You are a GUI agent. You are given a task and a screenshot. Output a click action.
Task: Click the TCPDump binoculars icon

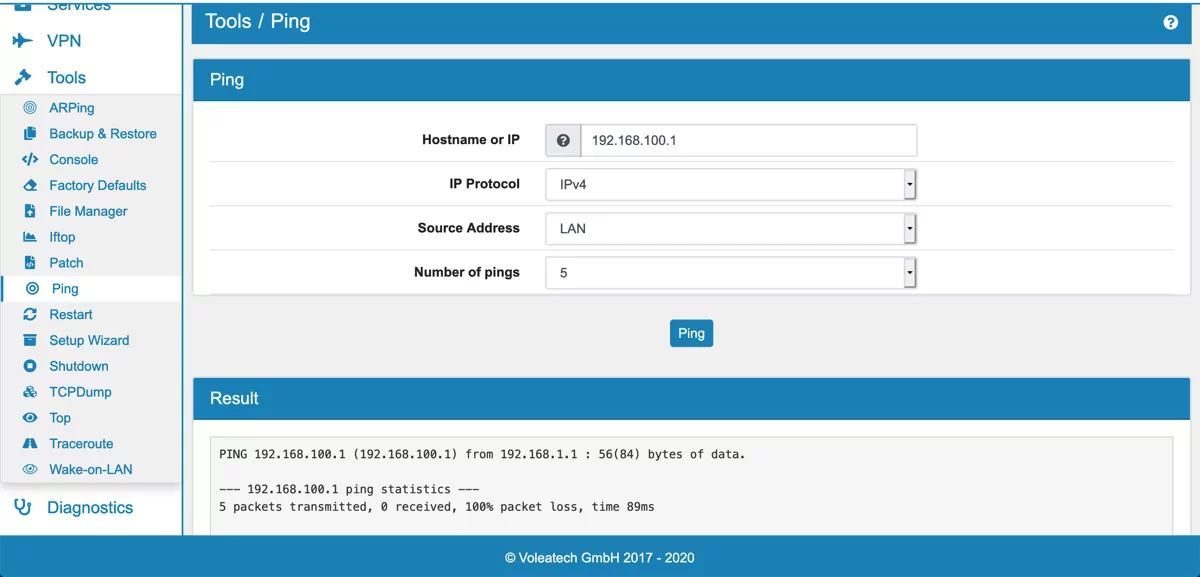click(x=30, y=393)
